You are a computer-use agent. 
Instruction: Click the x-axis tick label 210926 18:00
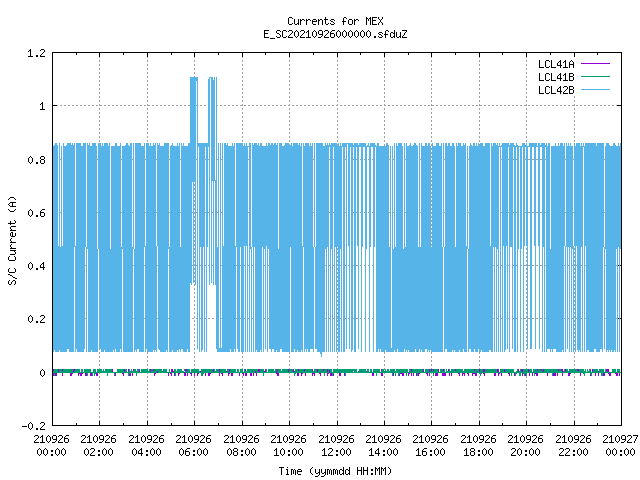point(478,446)
